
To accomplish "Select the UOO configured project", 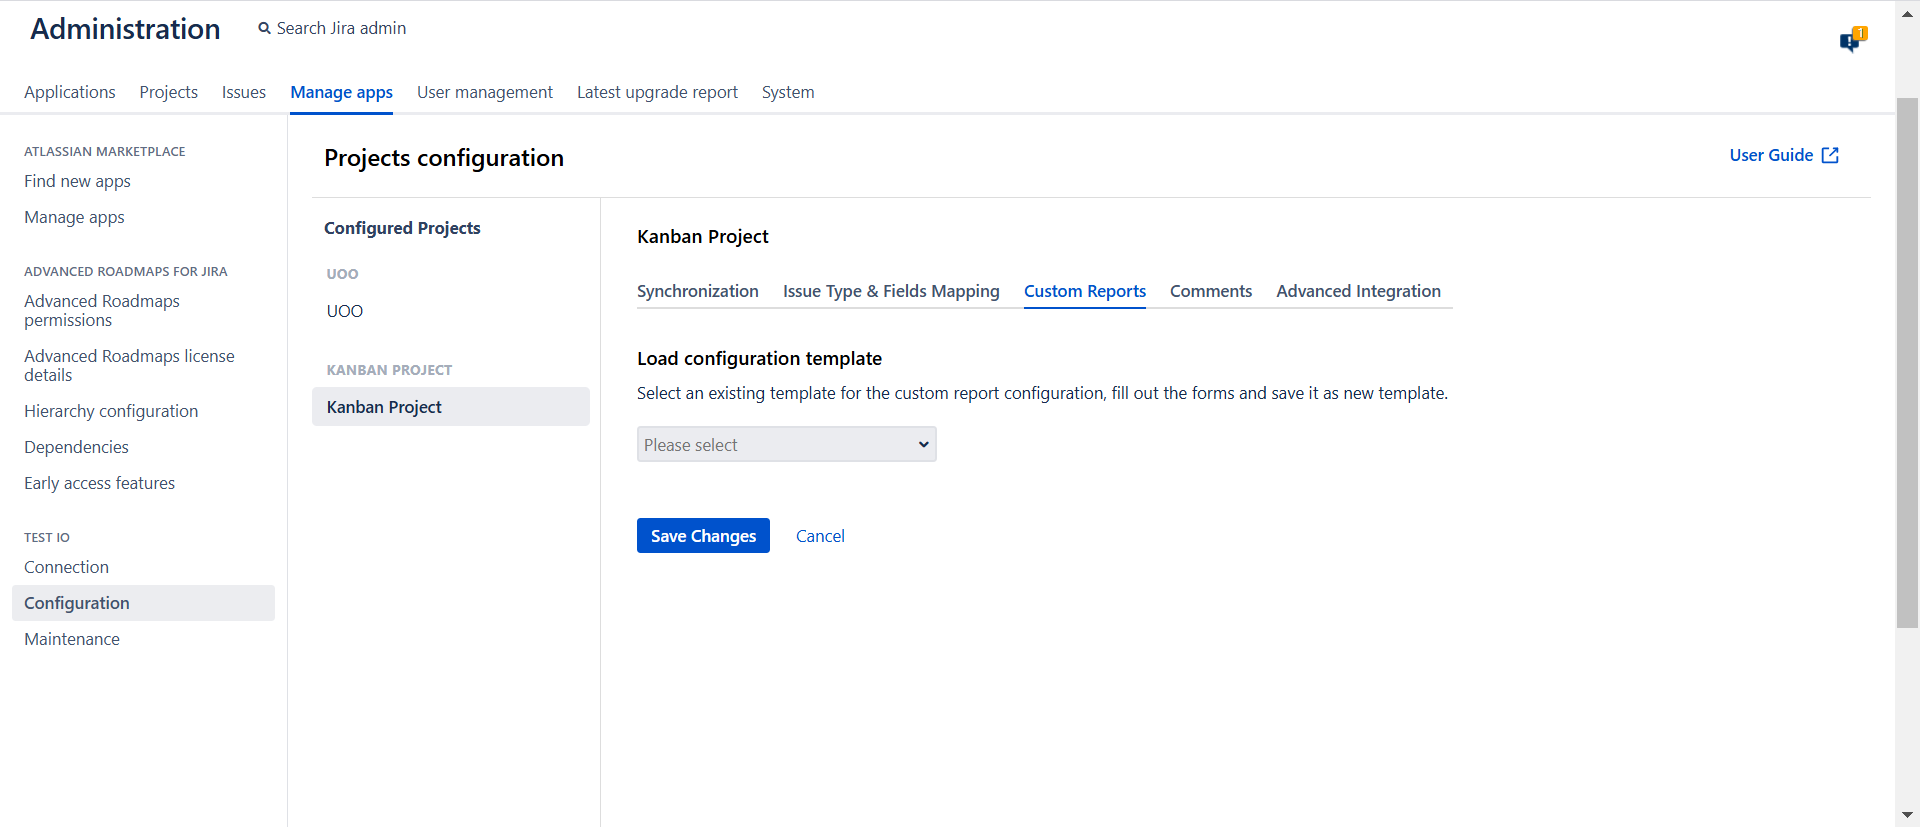I will 345,311.
